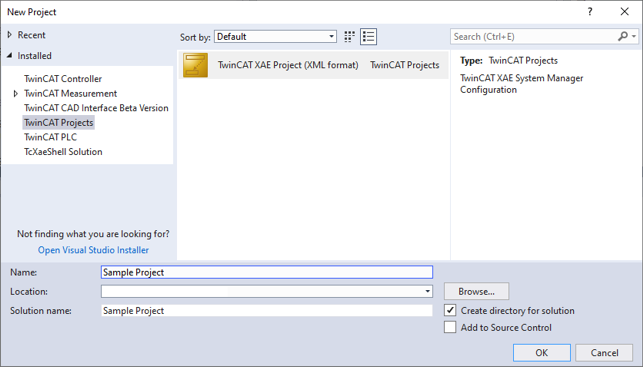Close the New Project dialog
The height and width of the screenshot is (367, 643).
click(624, 12)
